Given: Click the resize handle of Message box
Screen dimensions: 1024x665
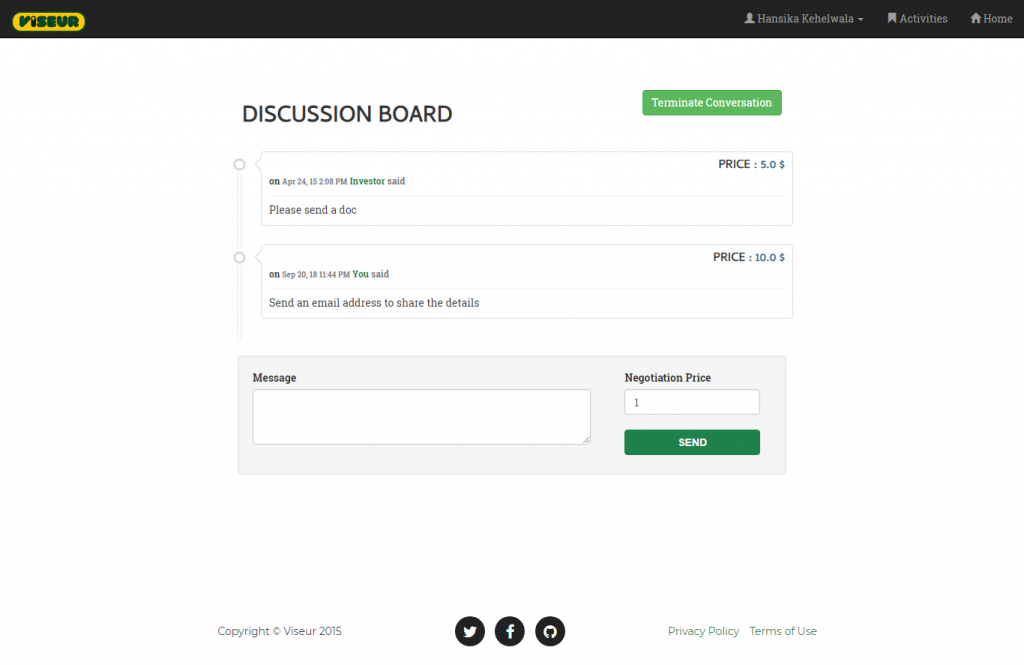Looking at the screenshot, I should click(586, 440).
